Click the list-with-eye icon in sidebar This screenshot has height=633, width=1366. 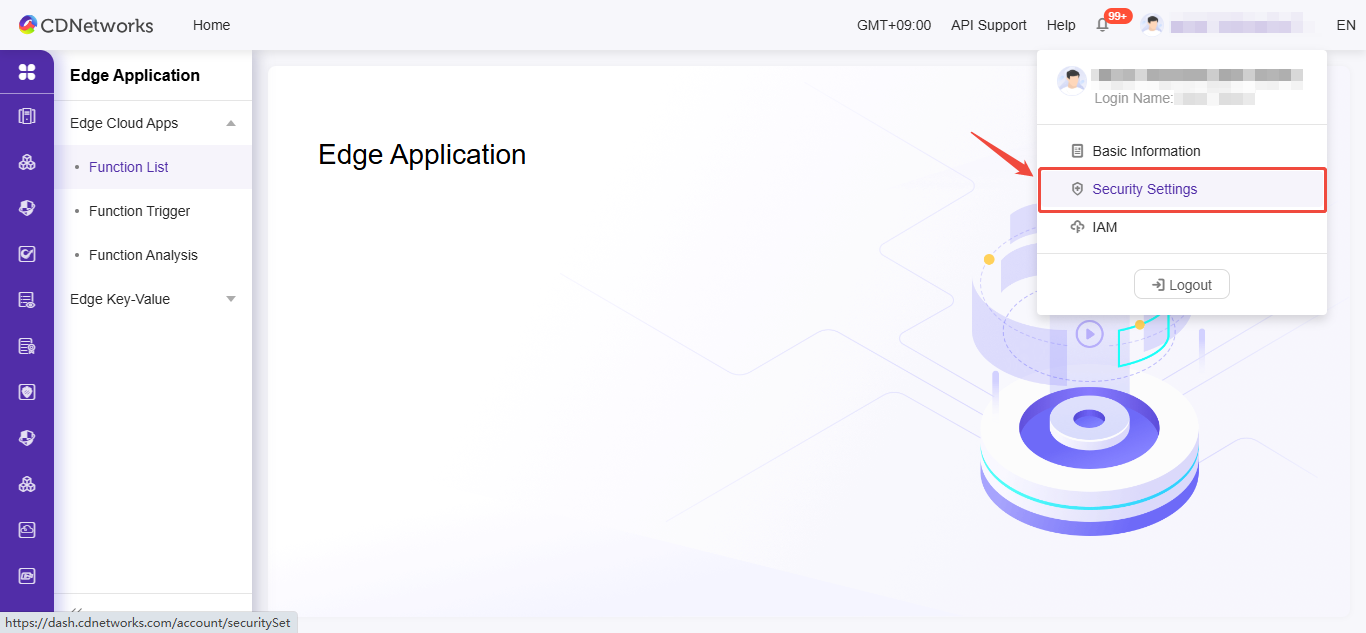[27, 300]
